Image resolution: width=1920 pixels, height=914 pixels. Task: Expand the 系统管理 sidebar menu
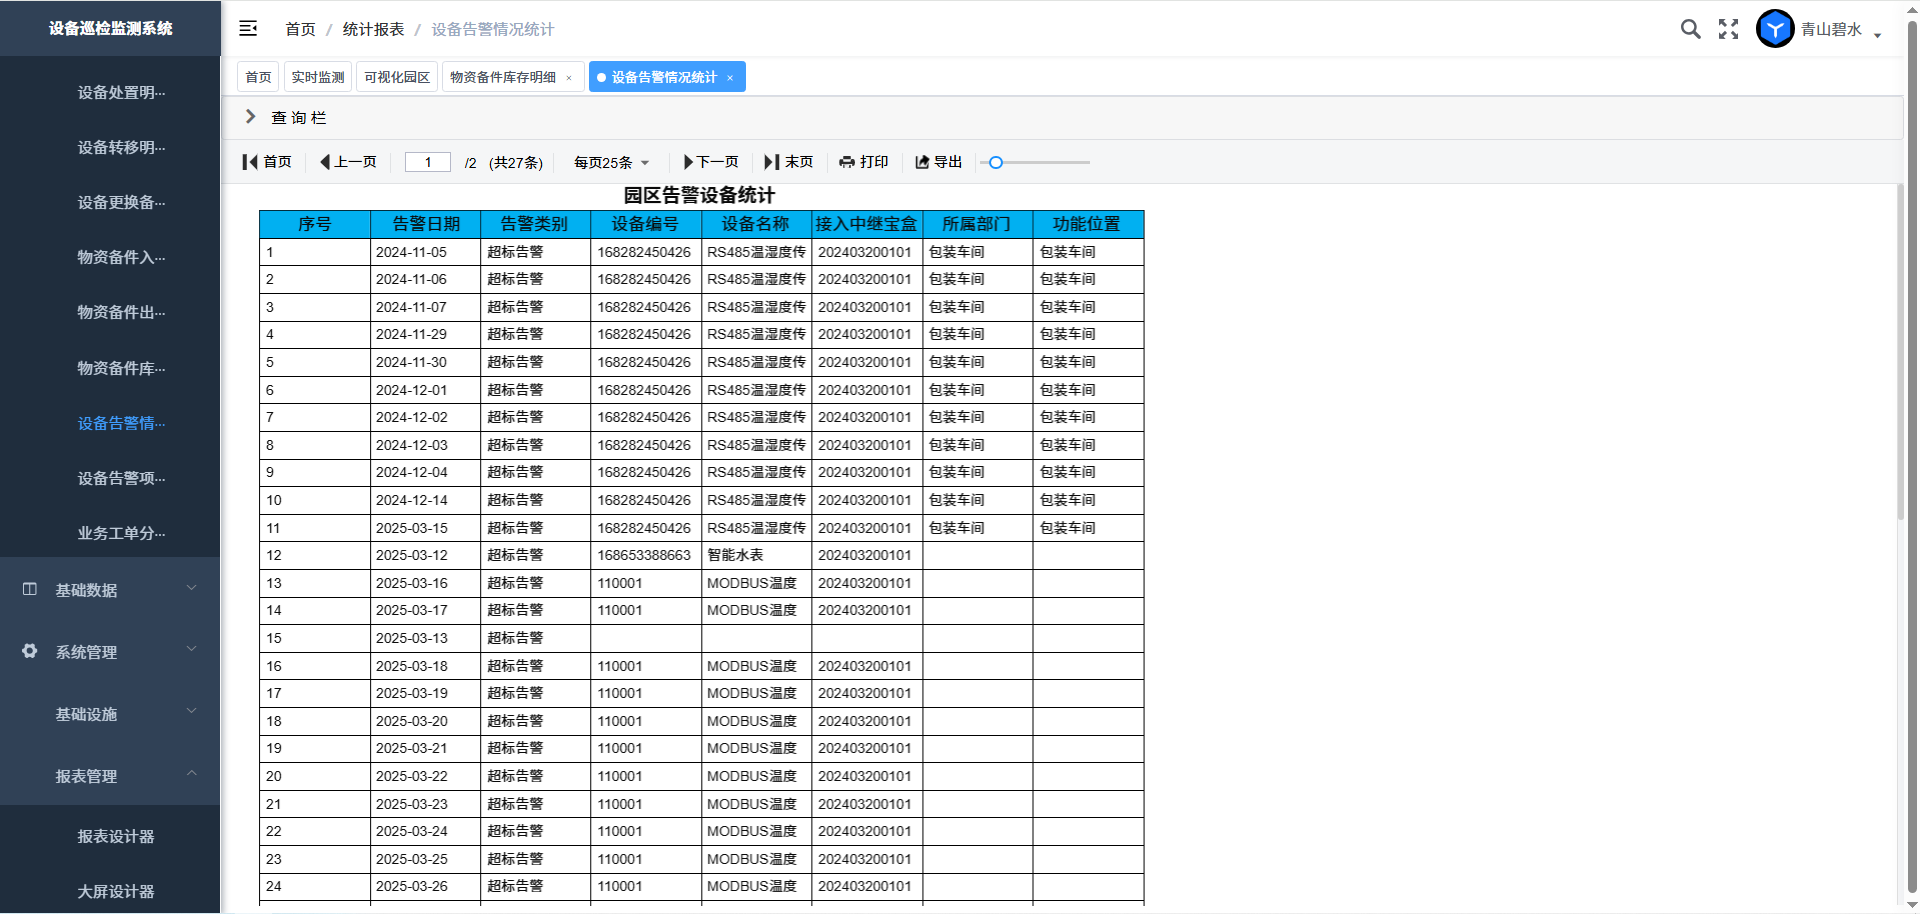[110, 652]
